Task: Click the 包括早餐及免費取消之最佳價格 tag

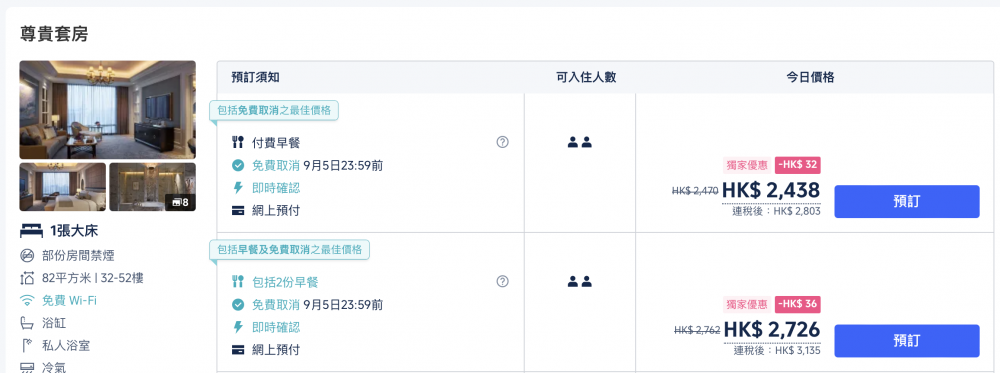Action: (290, 249)
